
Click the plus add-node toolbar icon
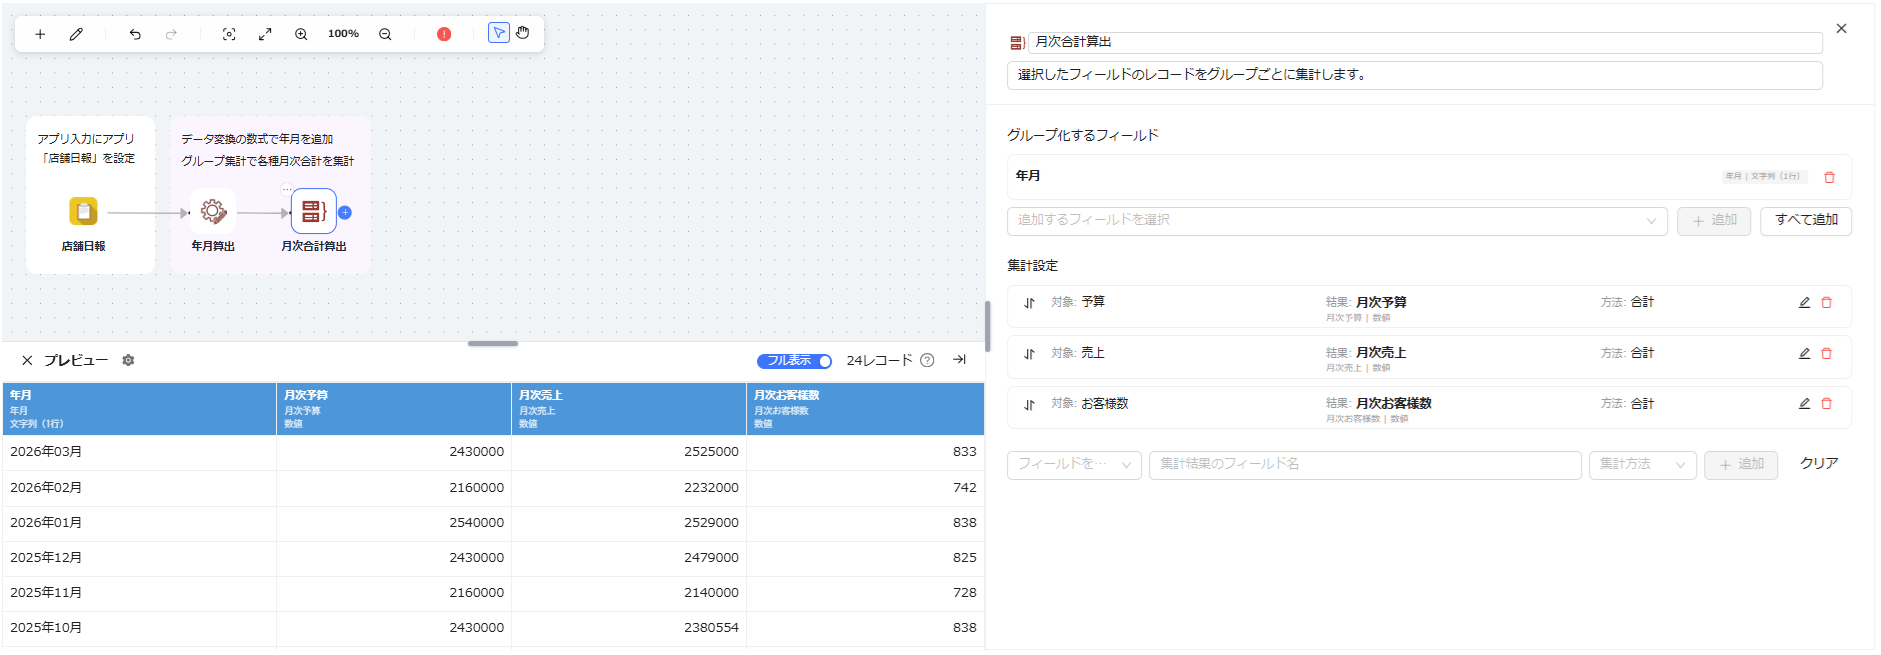pyautogui.click(x=40, y=34)
